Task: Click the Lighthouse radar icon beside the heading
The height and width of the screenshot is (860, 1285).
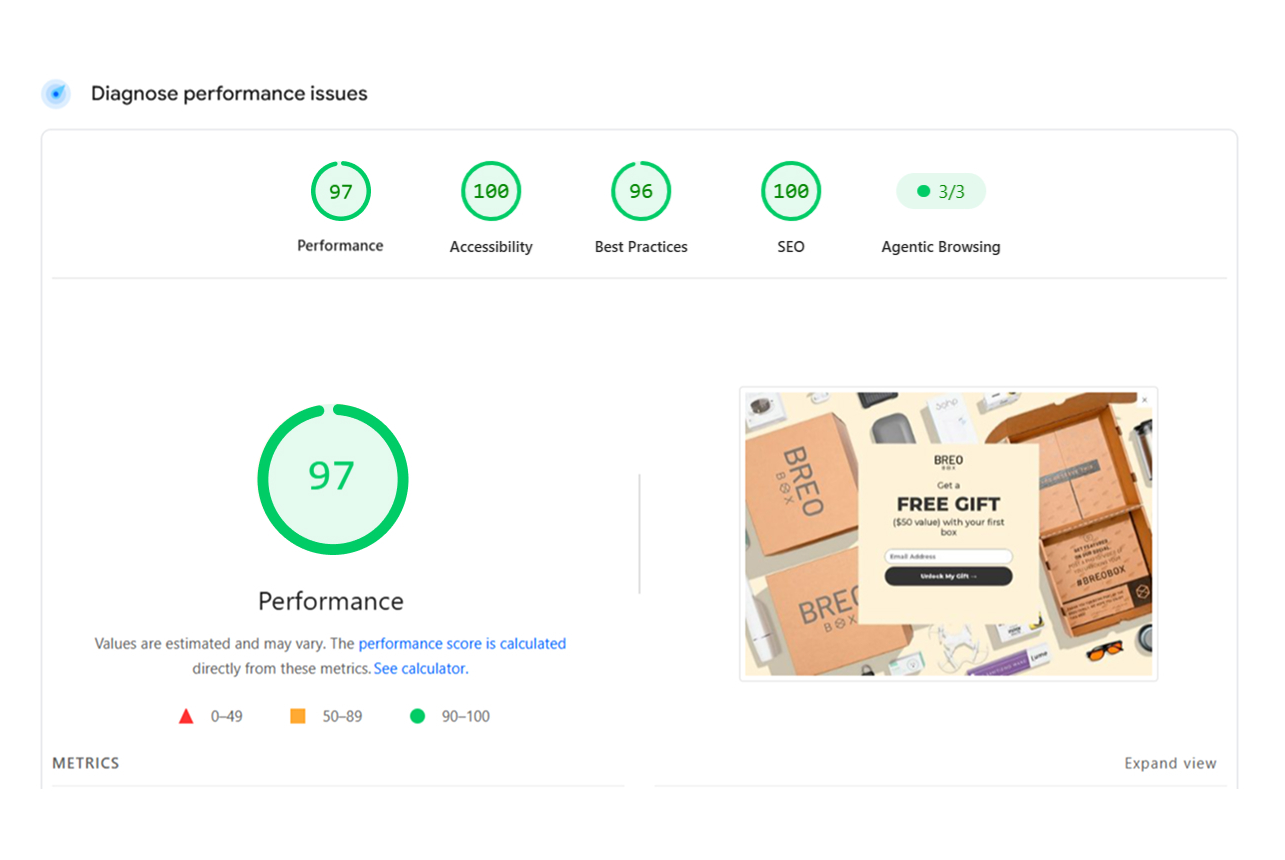Action: click(56, 94)
